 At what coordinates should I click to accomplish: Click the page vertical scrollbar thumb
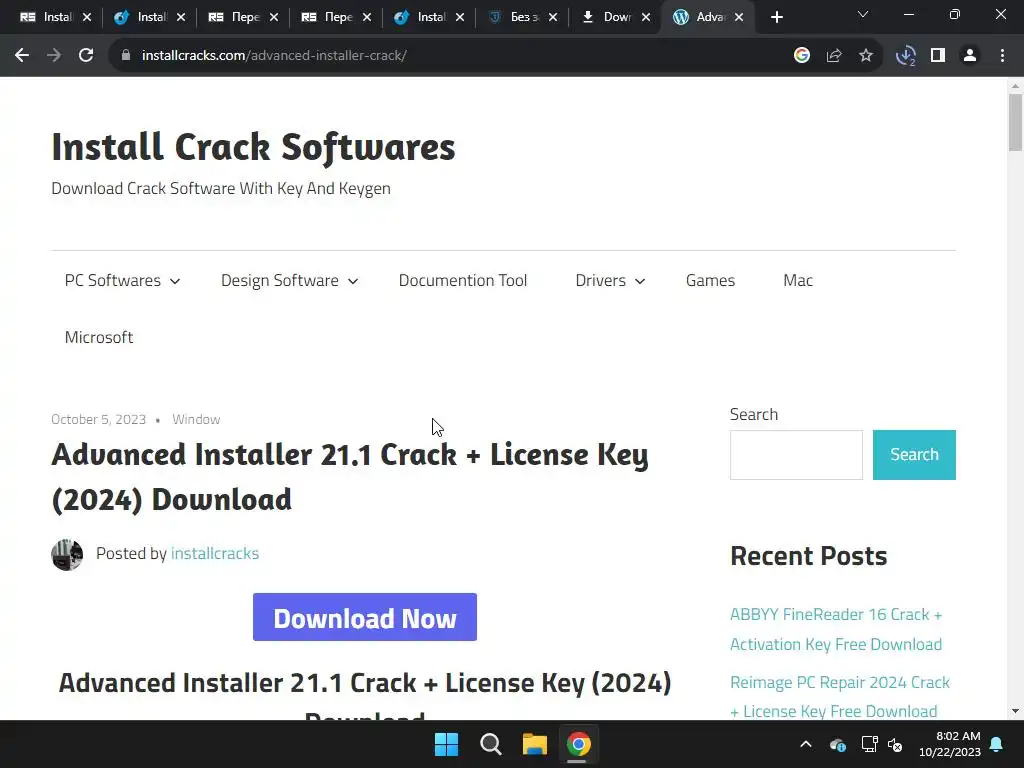click(1015, 122)
